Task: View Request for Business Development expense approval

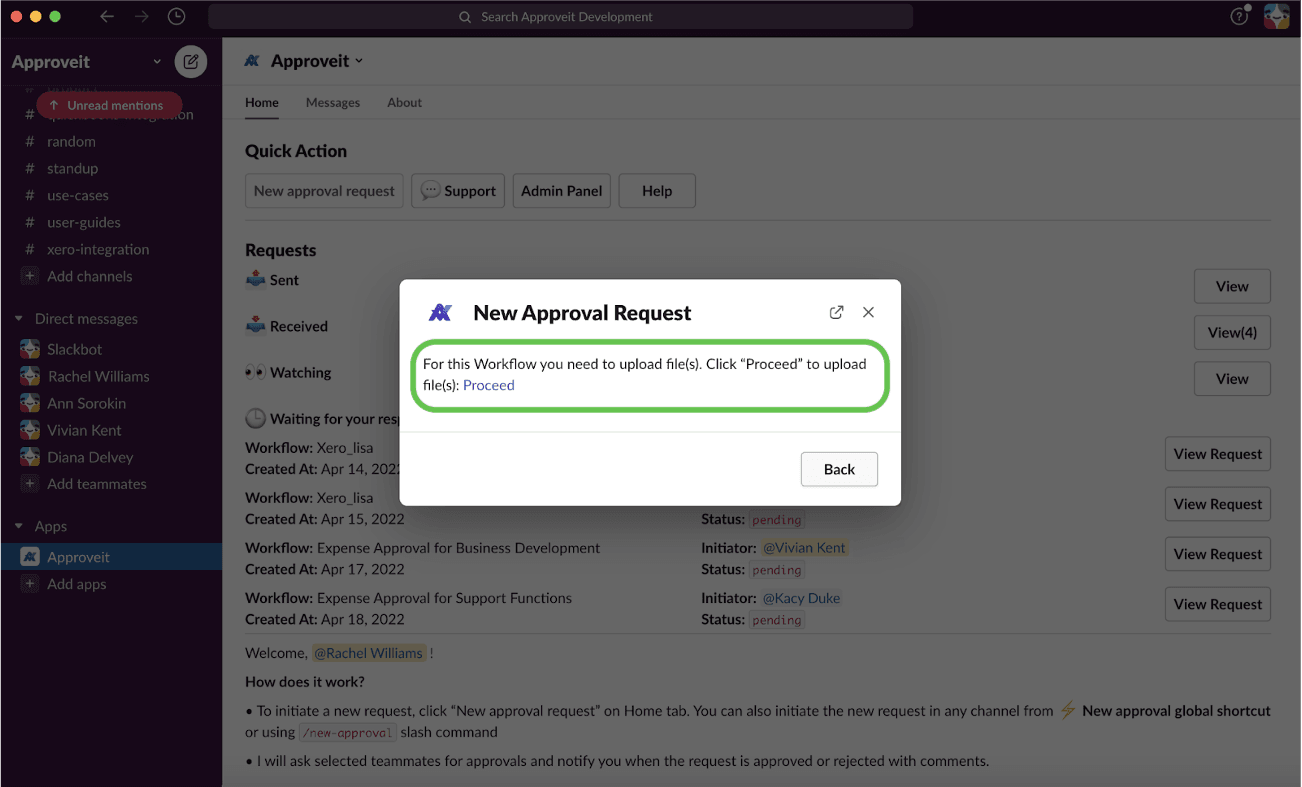Action: coord(1218,554)
